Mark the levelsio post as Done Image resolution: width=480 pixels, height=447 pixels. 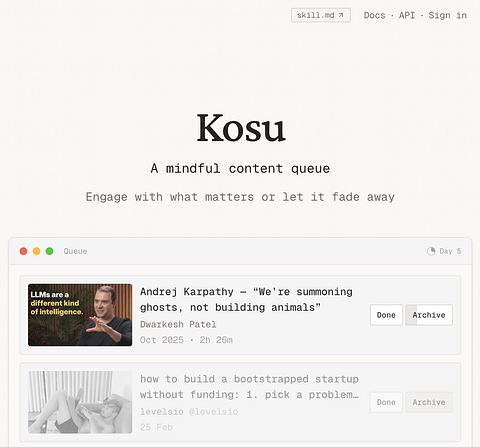tap(386, 402)
